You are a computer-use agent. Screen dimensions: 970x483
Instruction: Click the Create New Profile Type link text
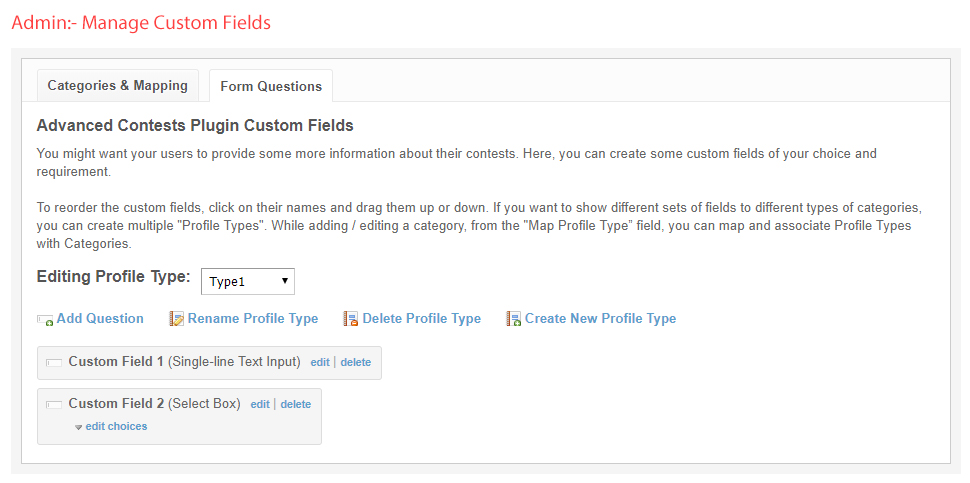coord(600,319)
